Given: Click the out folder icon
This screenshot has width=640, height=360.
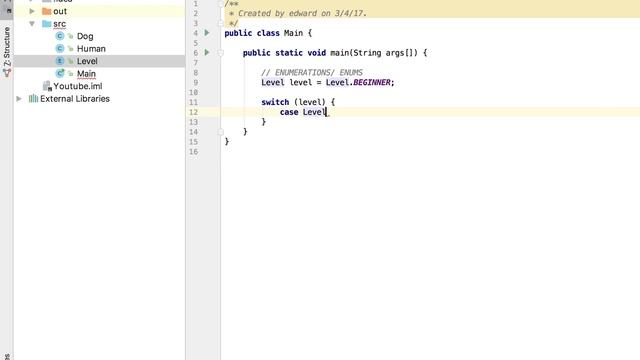Looking at the screenshot, I should (47, 11).
